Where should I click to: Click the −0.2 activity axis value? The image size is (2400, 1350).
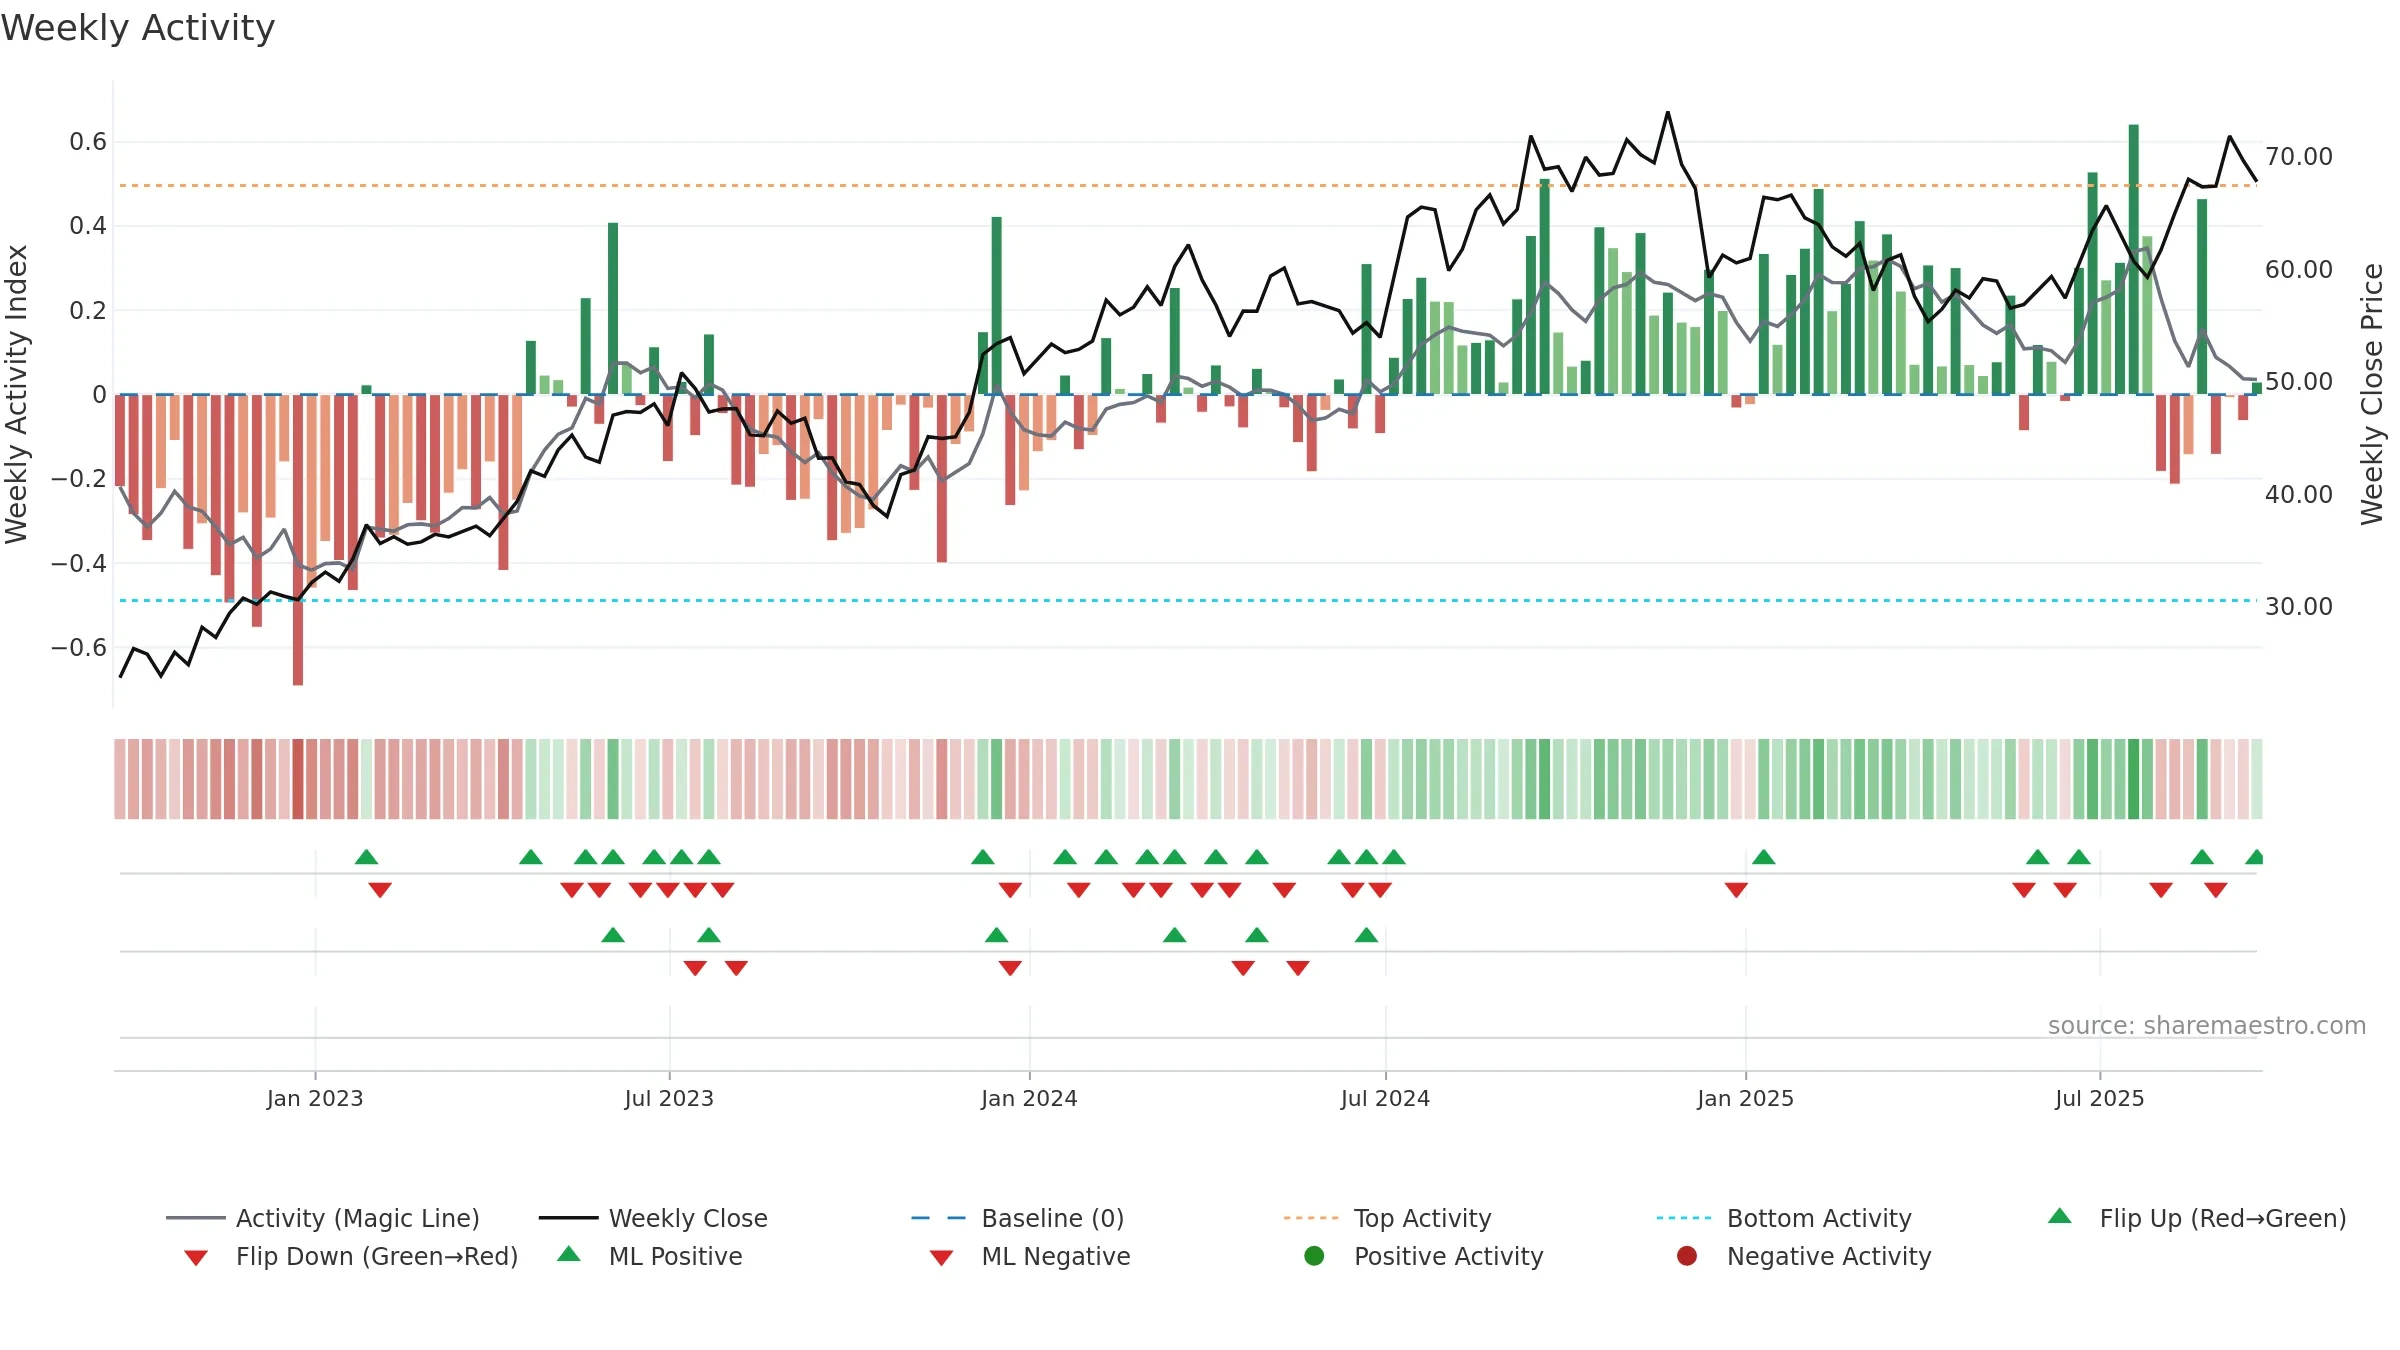point(78,479)
